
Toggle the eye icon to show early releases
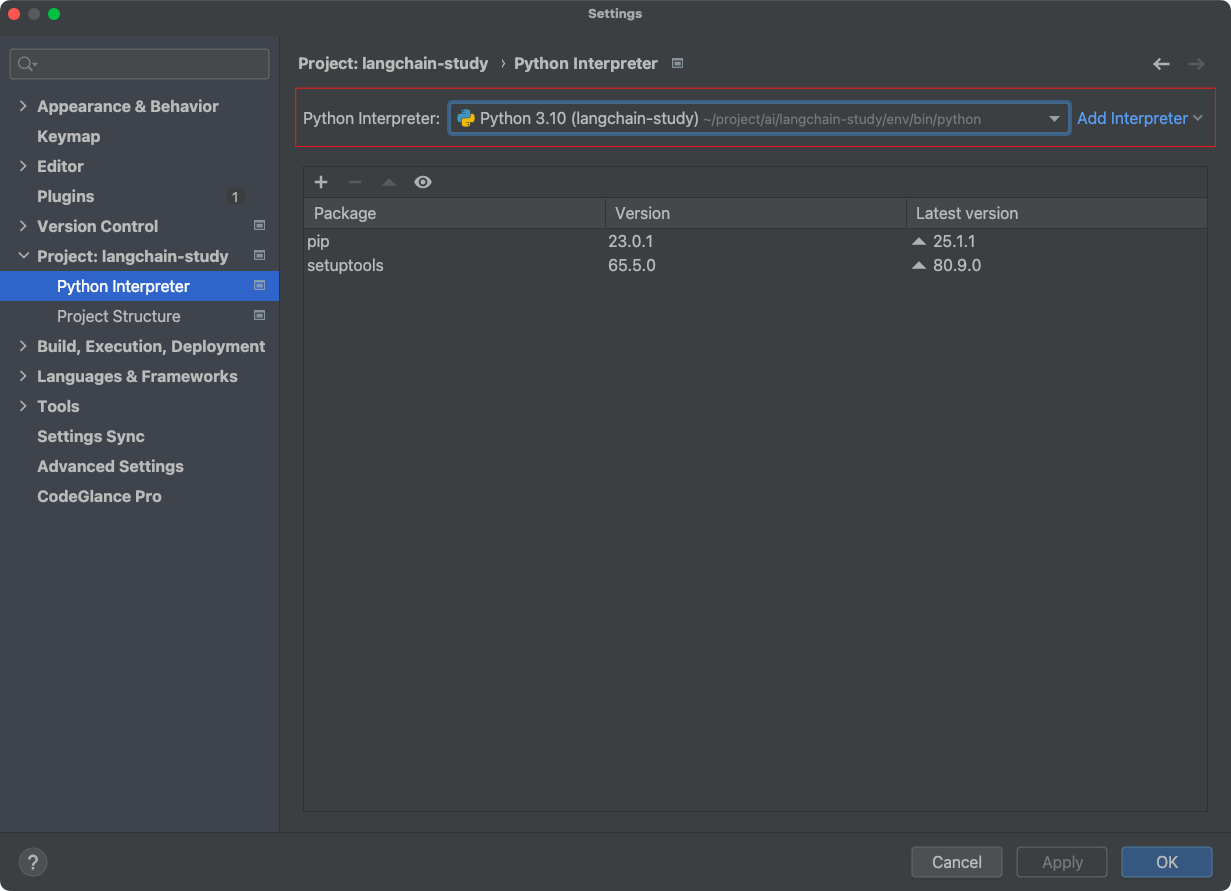[422, 182]
